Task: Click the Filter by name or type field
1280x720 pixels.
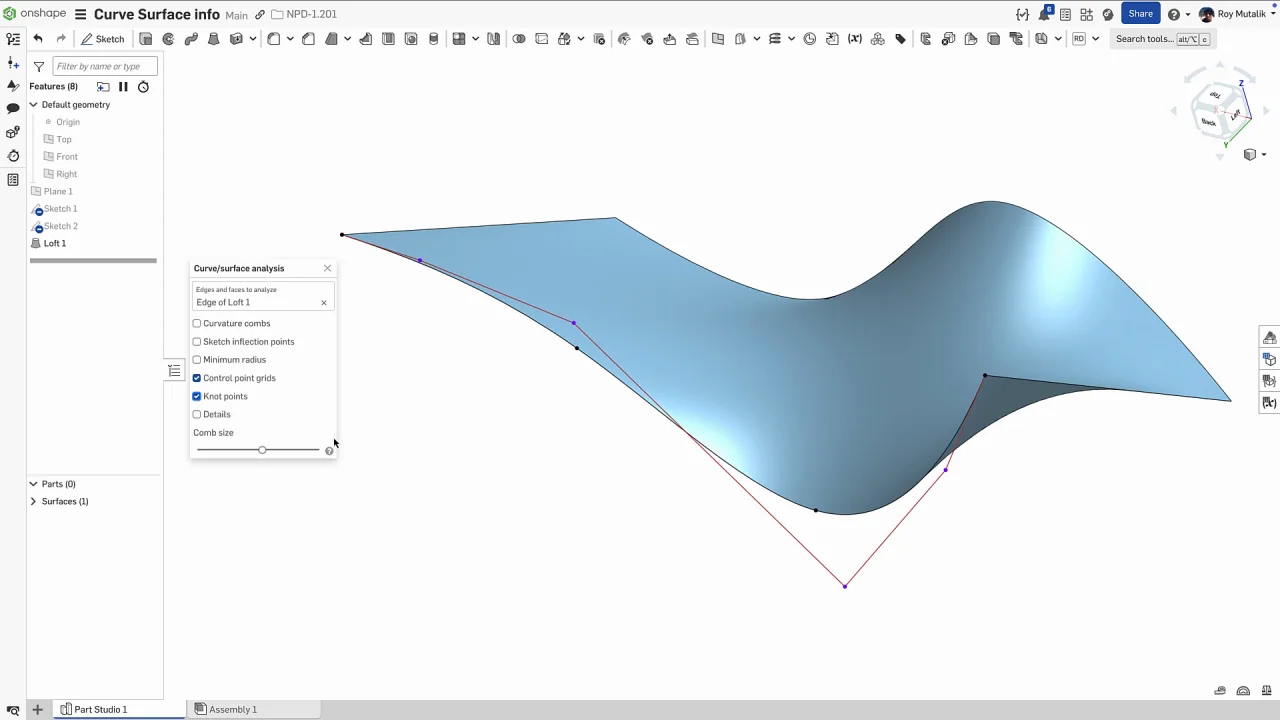Action: coord(104,66)
